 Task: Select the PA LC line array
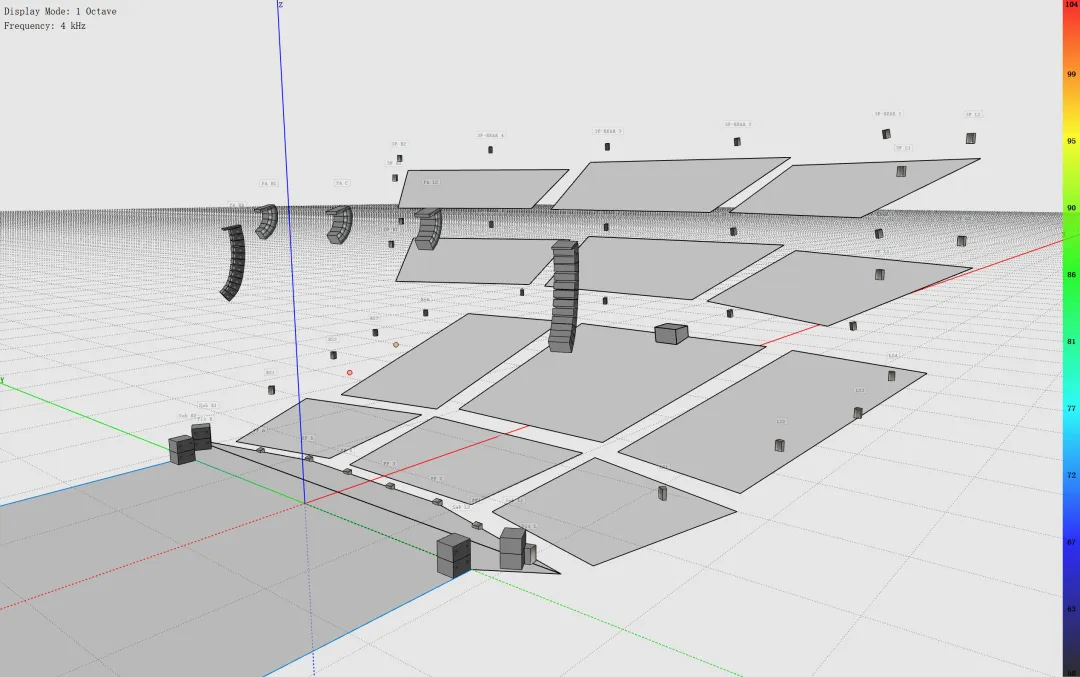(x=428, y=229)
